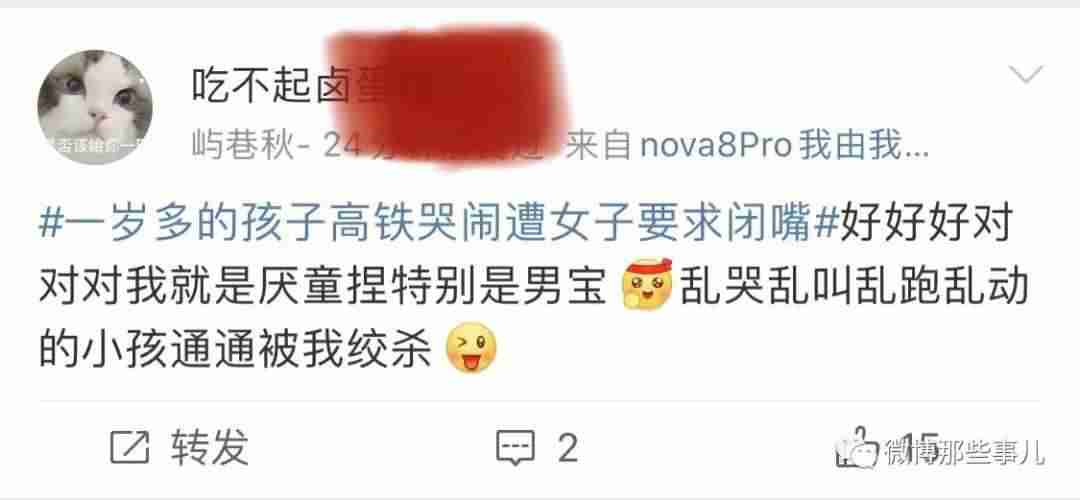Expand the post options chevron
Image resolution: width=1080 pixels, height=500 pixels.
[1026, 74]
